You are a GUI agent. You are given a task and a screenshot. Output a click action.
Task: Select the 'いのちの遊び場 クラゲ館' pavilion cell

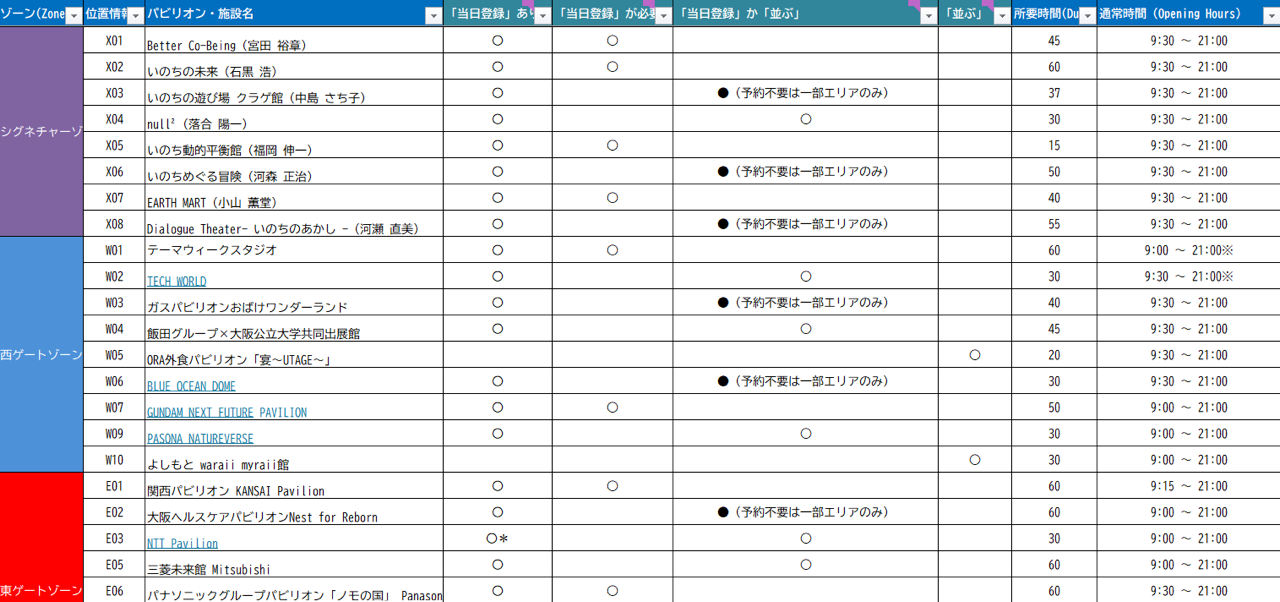click(294, 93)
